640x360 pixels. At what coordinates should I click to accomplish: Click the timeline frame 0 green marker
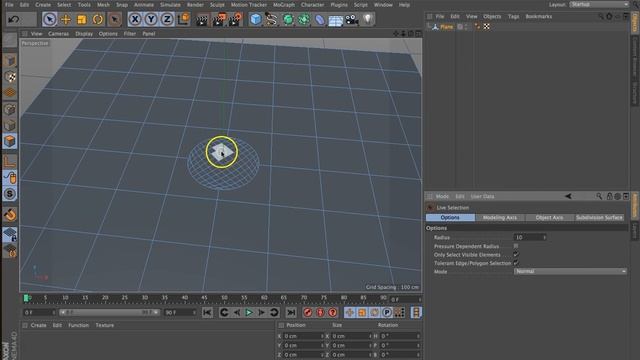coord(27,298)
